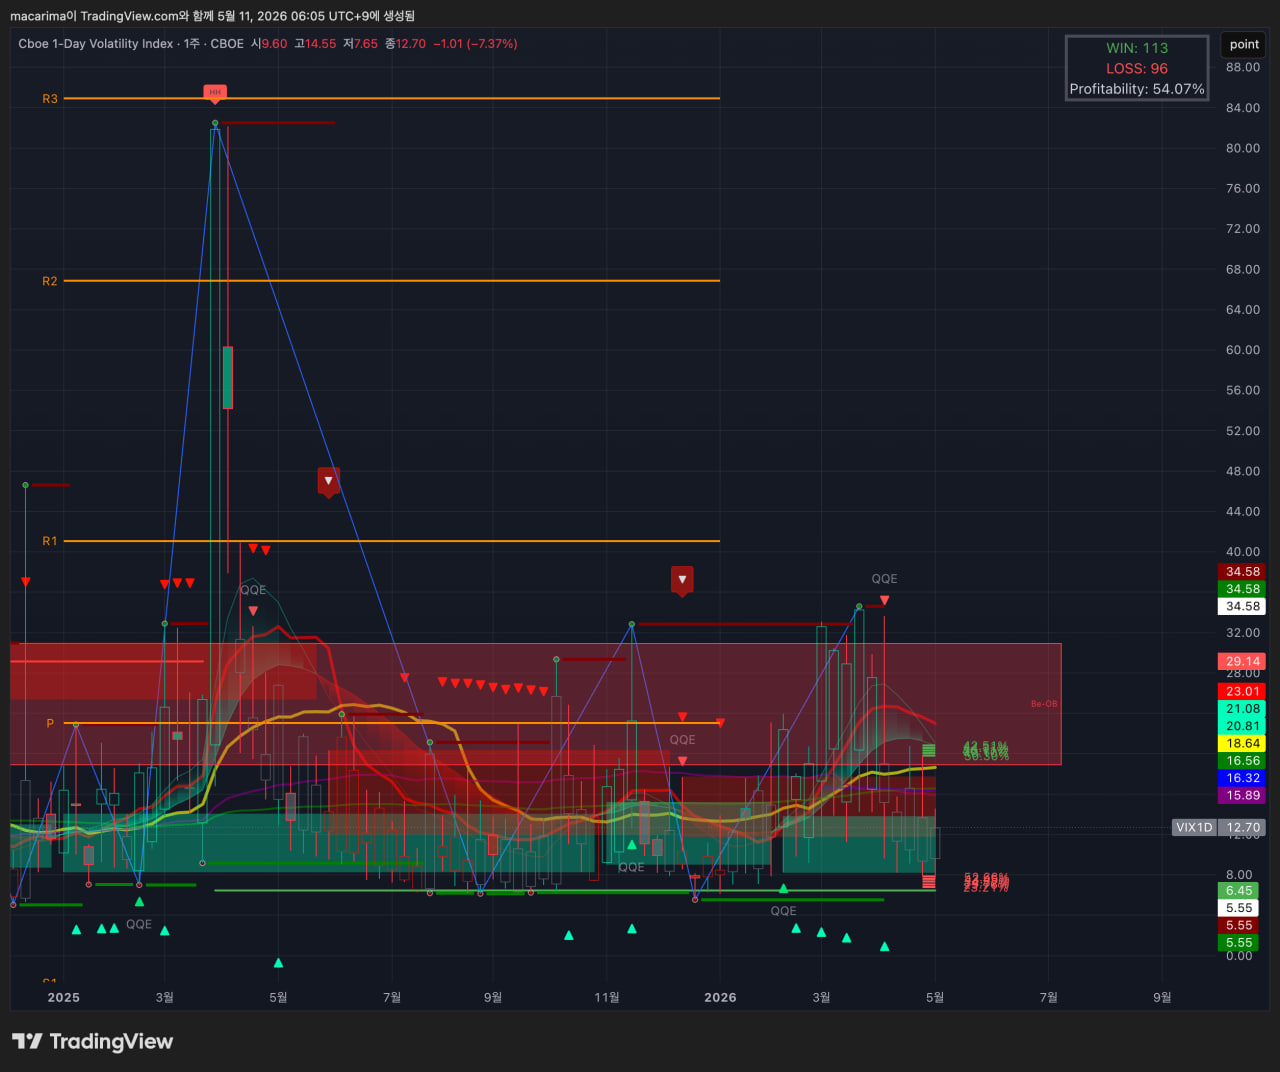Screen dimensions: 1280x1072
Task: Click the R3 pivot level label
Action: pos(50,99)
